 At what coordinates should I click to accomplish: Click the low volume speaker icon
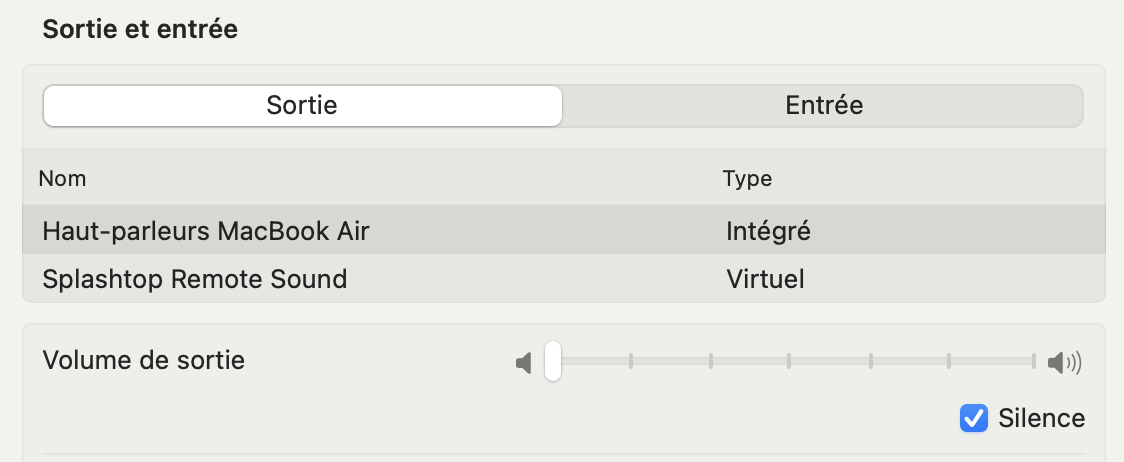point(524,363)
